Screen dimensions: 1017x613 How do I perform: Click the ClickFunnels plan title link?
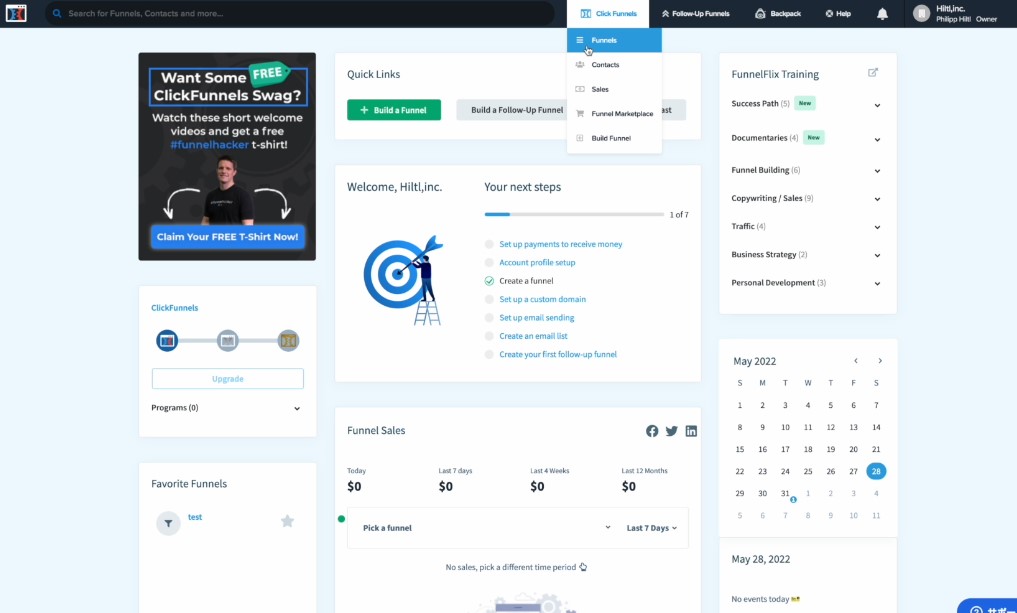[x=174, y=308]
